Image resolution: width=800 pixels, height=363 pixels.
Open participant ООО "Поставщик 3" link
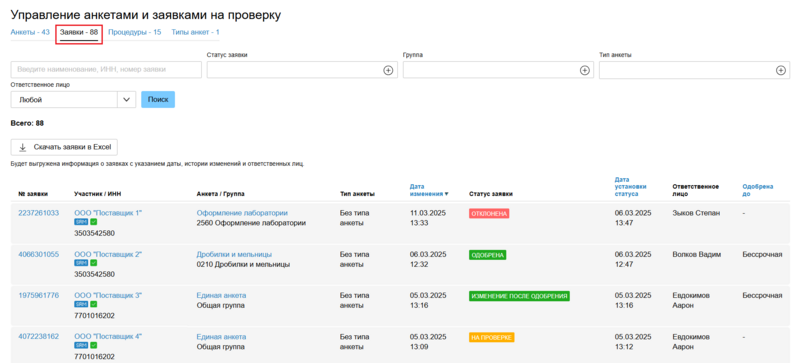[x=108, y=295]
